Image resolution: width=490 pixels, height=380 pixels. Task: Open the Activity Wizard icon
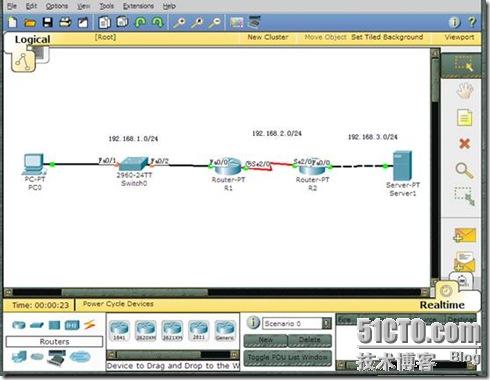(x=83, y=22)
